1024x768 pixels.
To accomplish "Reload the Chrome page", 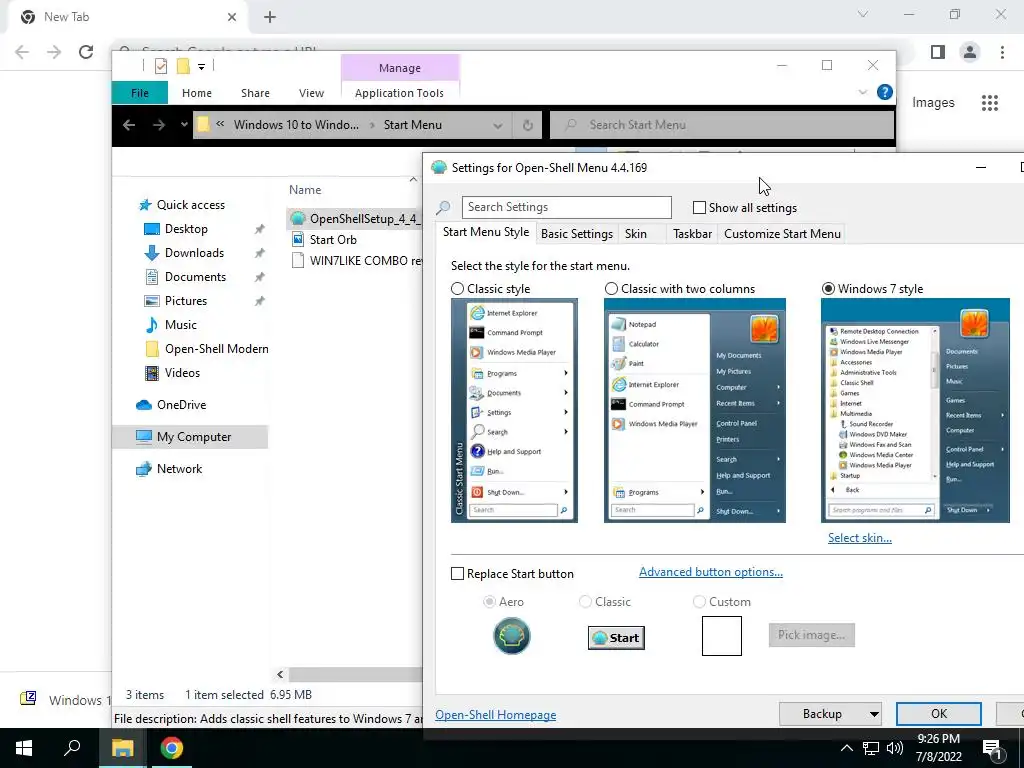I will [86, 52].
